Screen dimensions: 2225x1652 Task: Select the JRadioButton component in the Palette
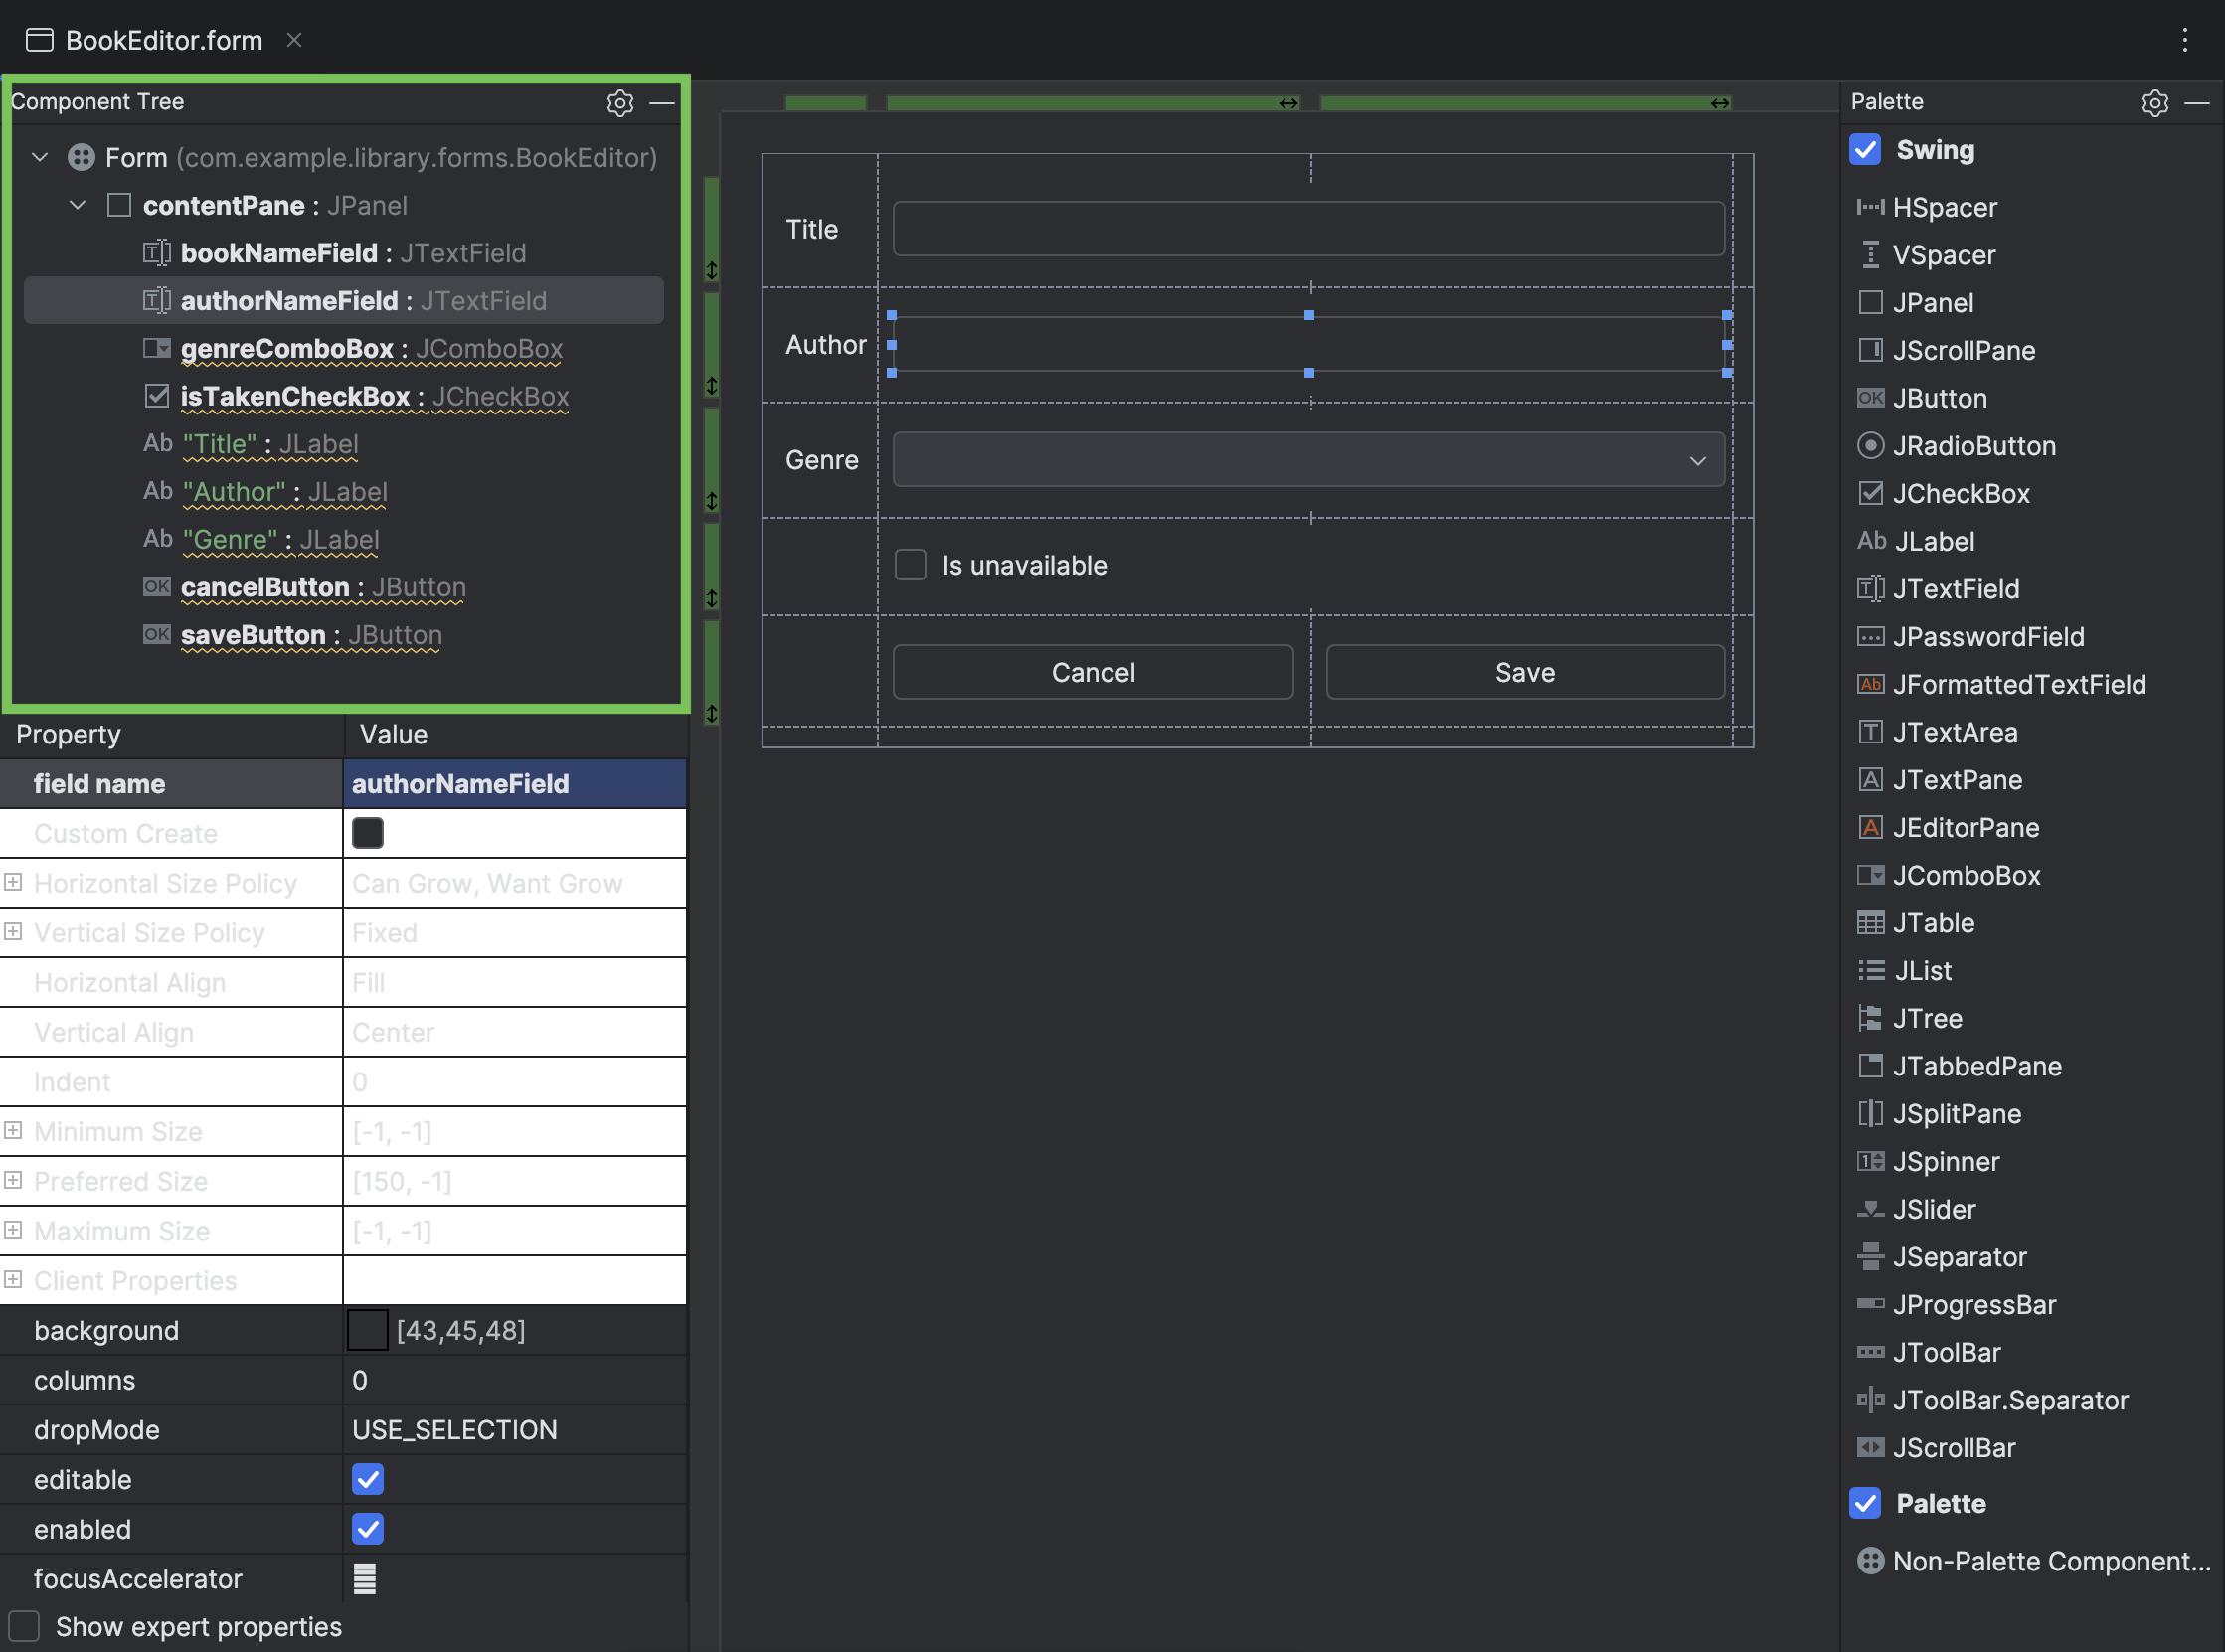pos(1973,445)
